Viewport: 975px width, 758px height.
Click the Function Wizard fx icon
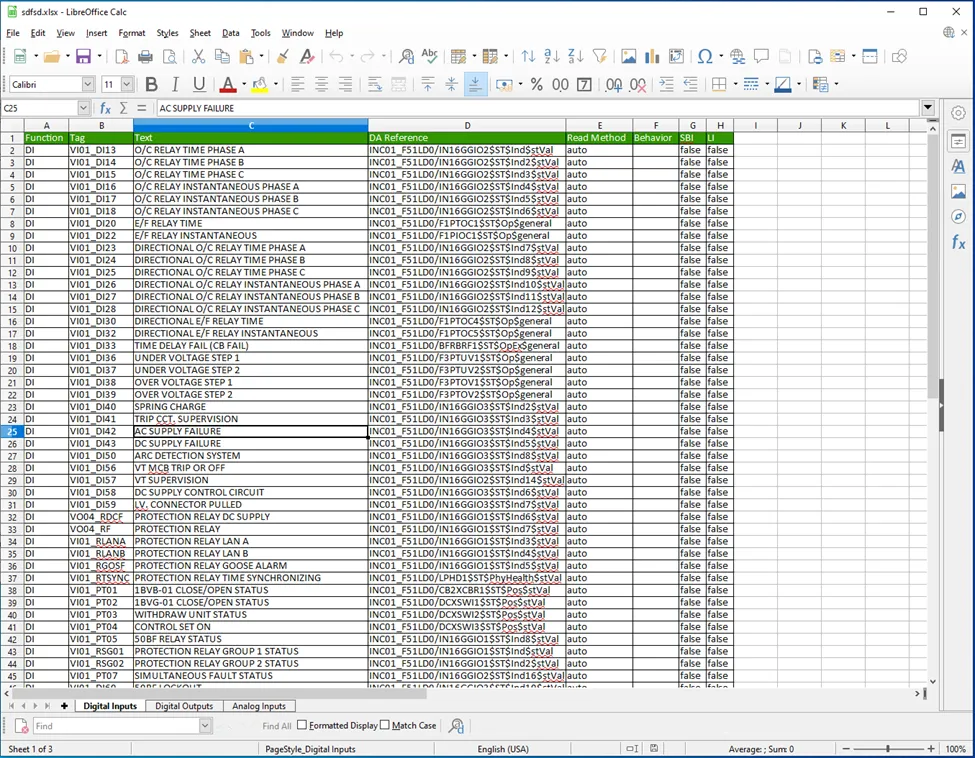tap(106, 108)
